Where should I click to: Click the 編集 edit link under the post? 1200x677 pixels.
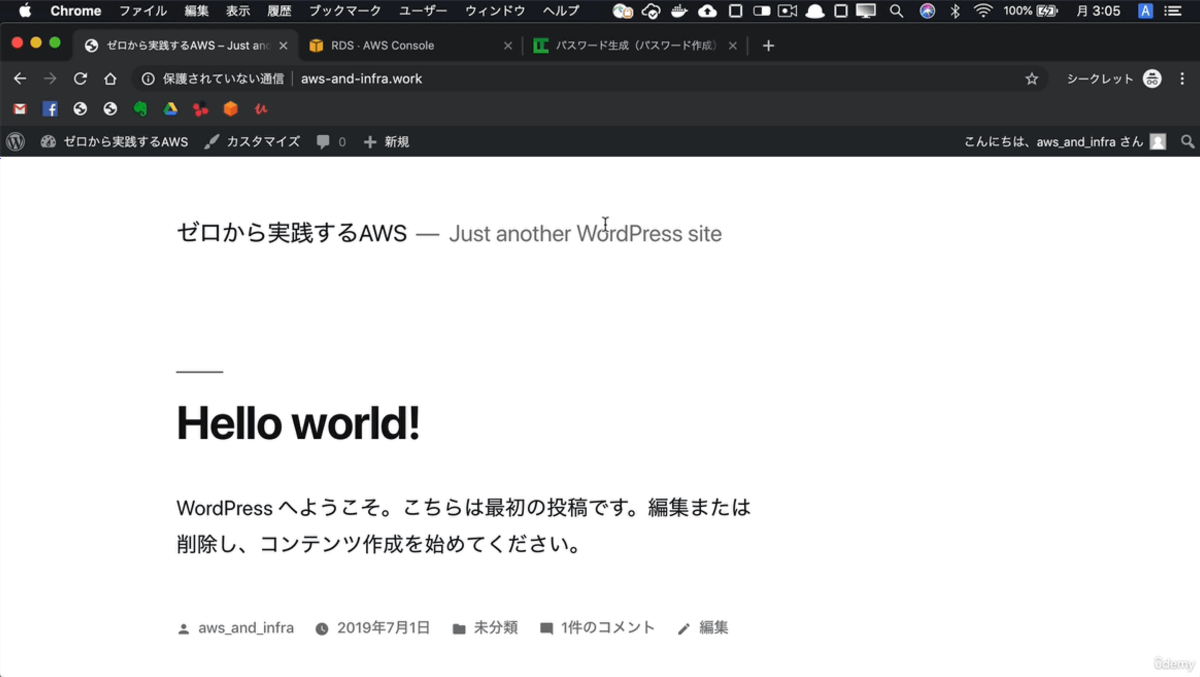click(x=713, y=628)
